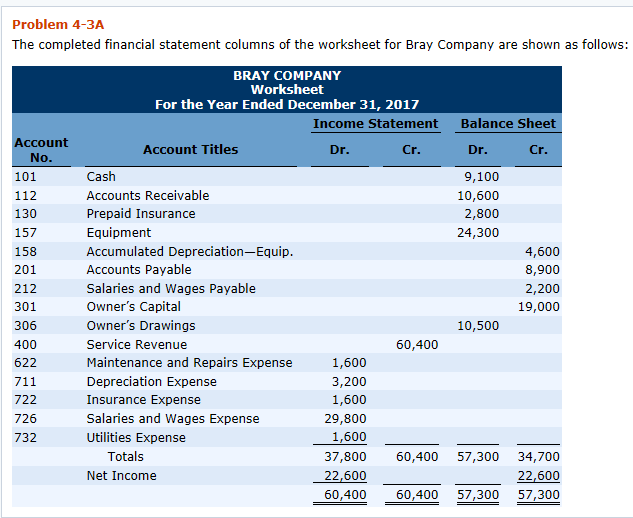Image resolution: width=633 pixels, height=518 pixels.
Task: Click the 3,200 Depreciation Expense amount
Action: [349, 382]
